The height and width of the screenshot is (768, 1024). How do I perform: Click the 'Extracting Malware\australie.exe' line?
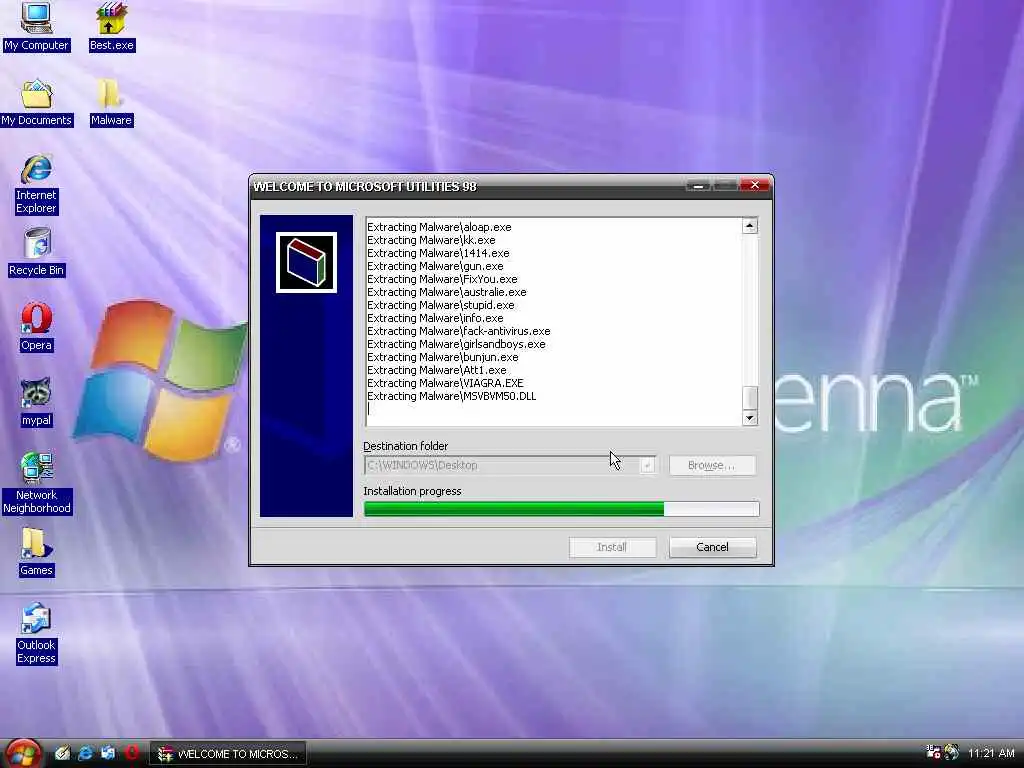pyautogui.click(x=447, y=293)
